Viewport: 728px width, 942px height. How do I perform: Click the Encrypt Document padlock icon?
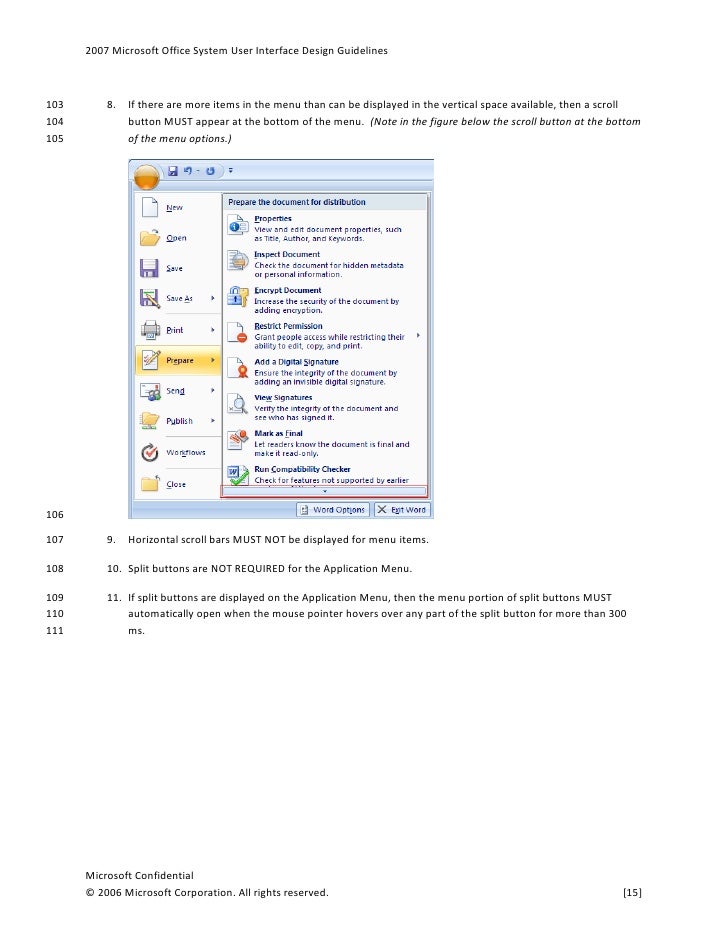(238, 296)
